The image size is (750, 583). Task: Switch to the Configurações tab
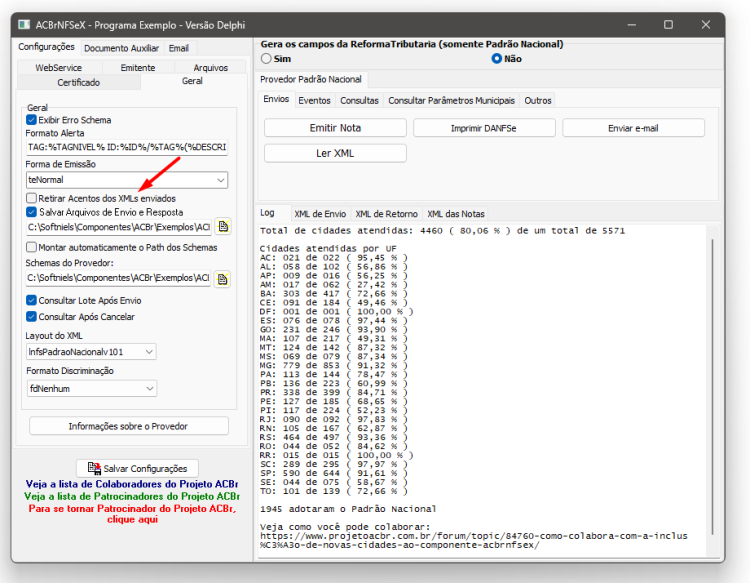pos(46,47)
